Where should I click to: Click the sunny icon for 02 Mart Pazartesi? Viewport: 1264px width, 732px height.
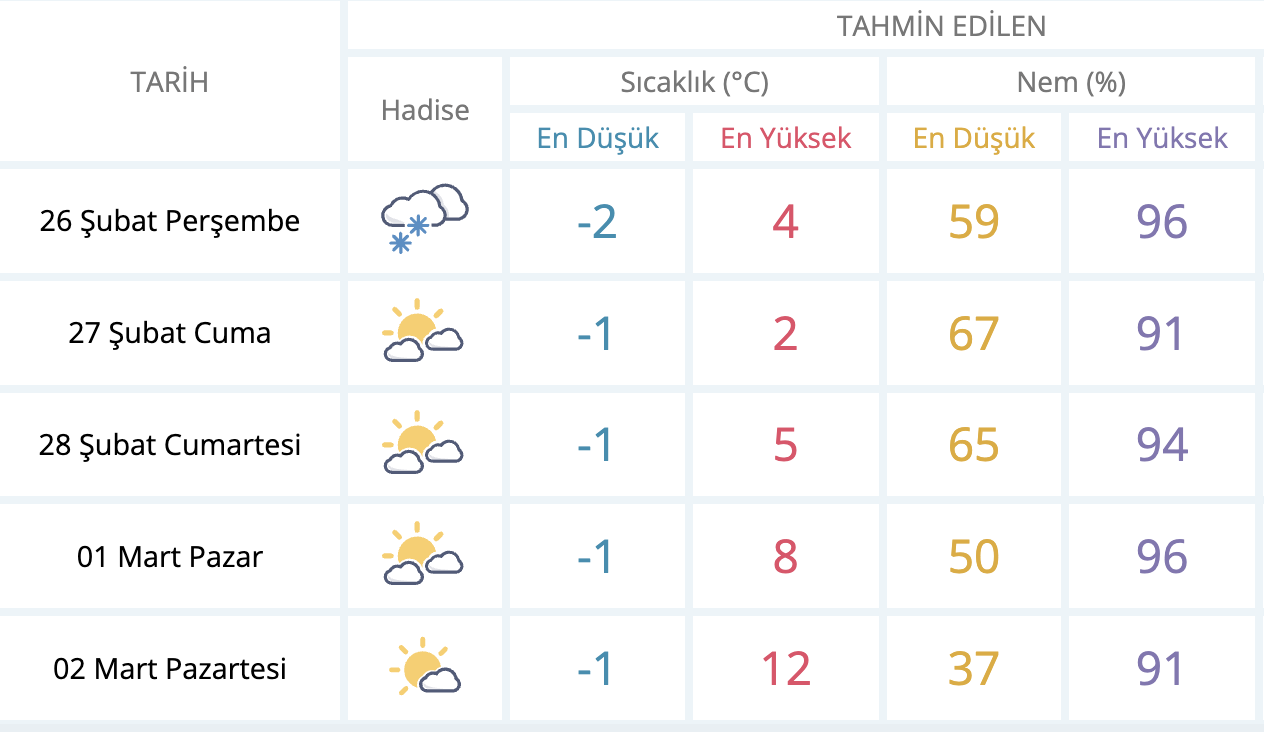click(x=424, y=667)
